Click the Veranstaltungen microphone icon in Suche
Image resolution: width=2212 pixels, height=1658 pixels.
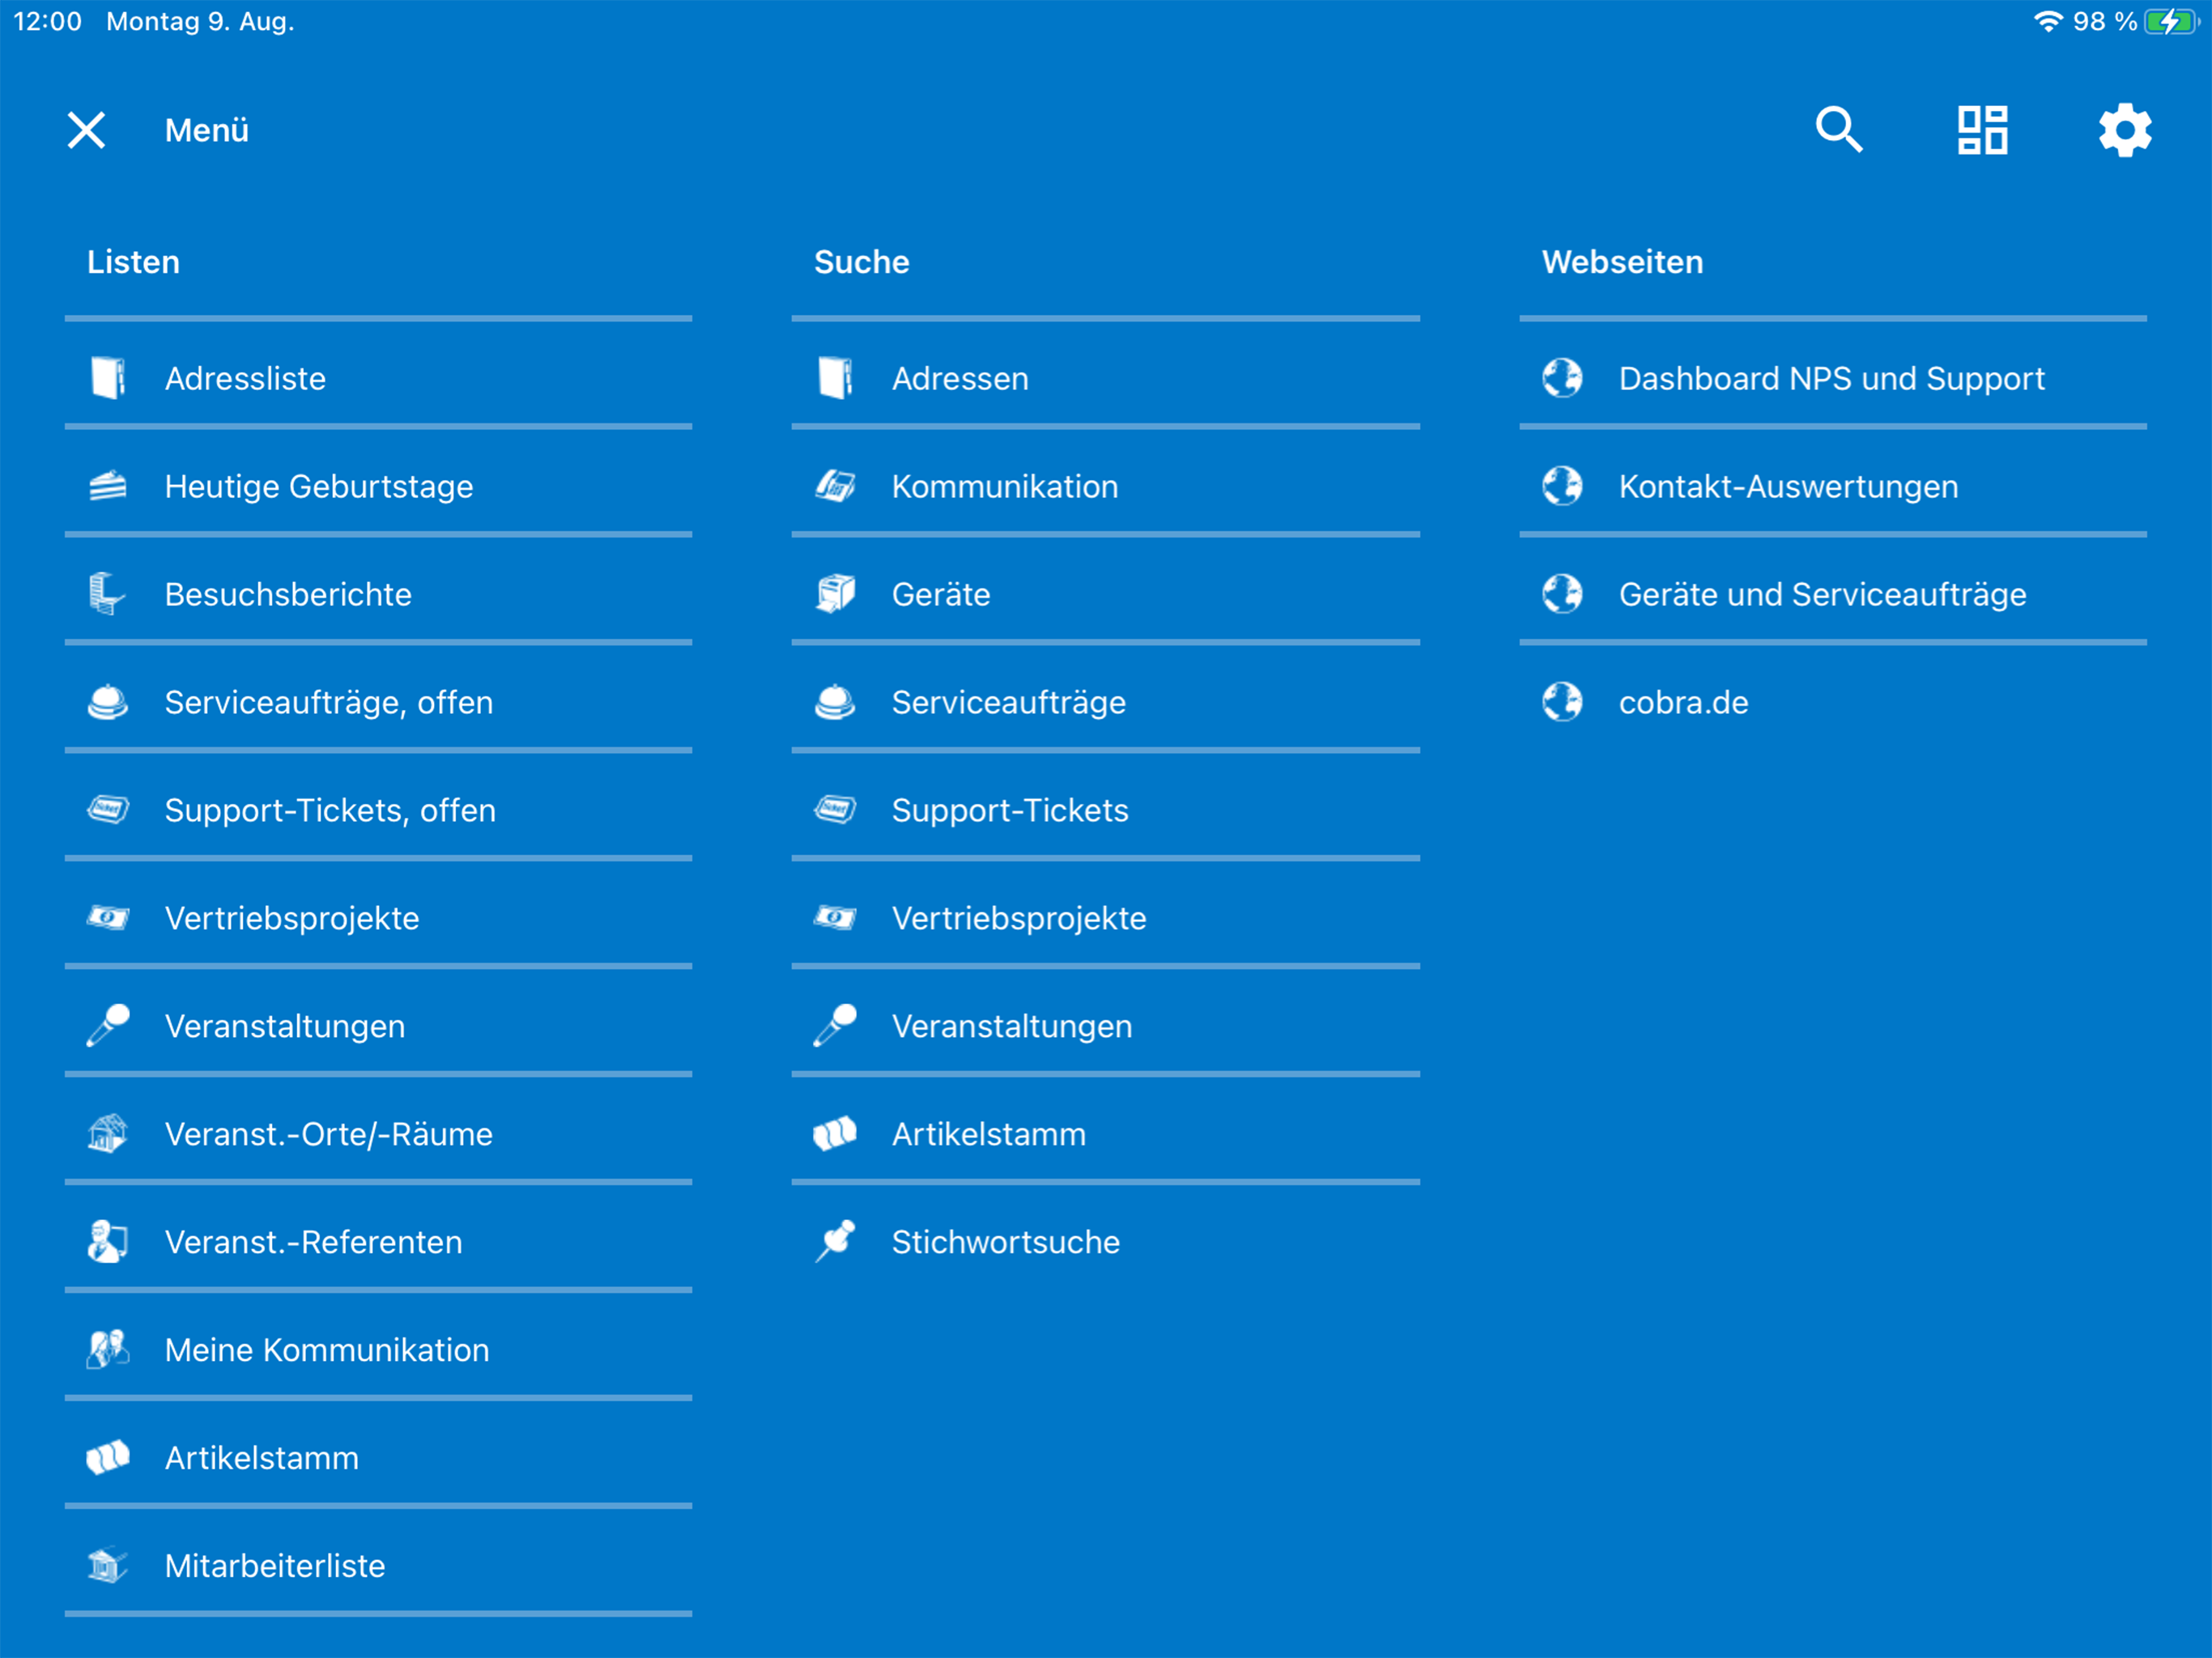[835, 1026]
